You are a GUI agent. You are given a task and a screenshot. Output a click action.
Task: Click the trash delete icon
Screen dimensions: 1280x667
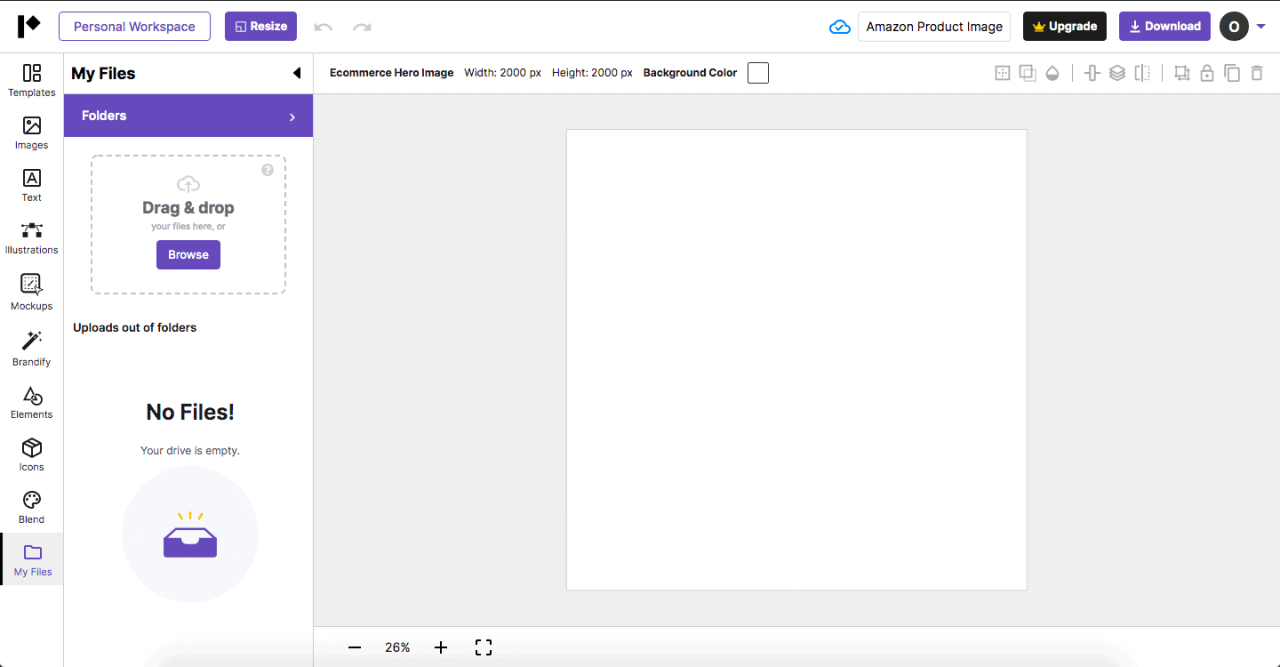click(1257, 73)
